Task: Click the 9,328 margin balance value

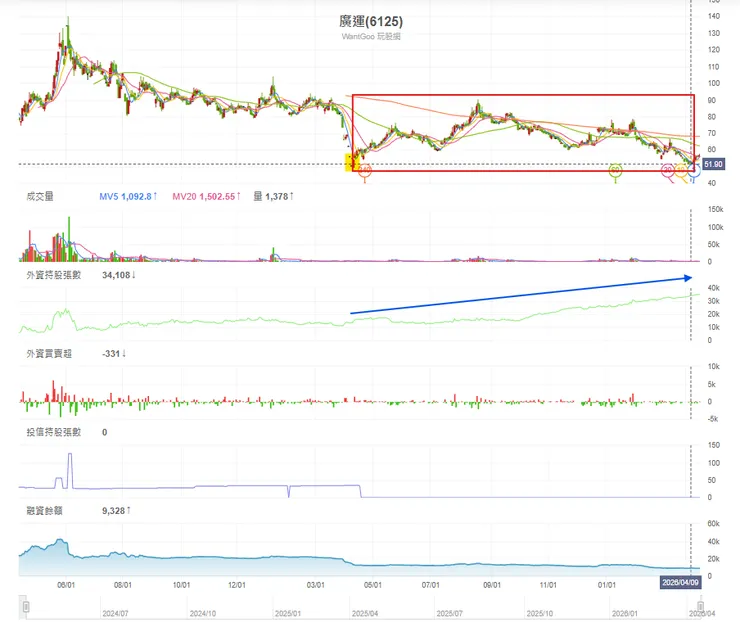Action: click(116, 511)
